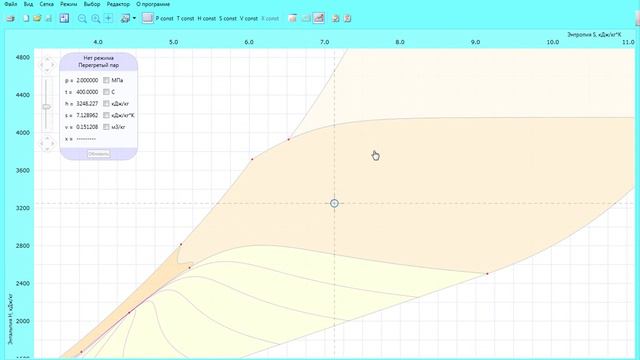Select the V const line mode
Screen dimensions: 640x360
pyautogui.click(x=249, y=18)
